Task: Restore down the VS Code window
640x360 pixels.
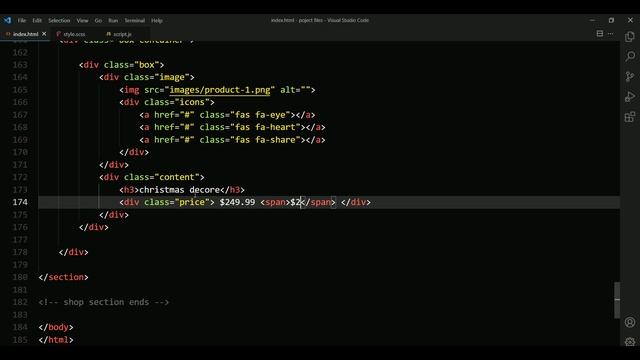Action: [x=611, y=20]
